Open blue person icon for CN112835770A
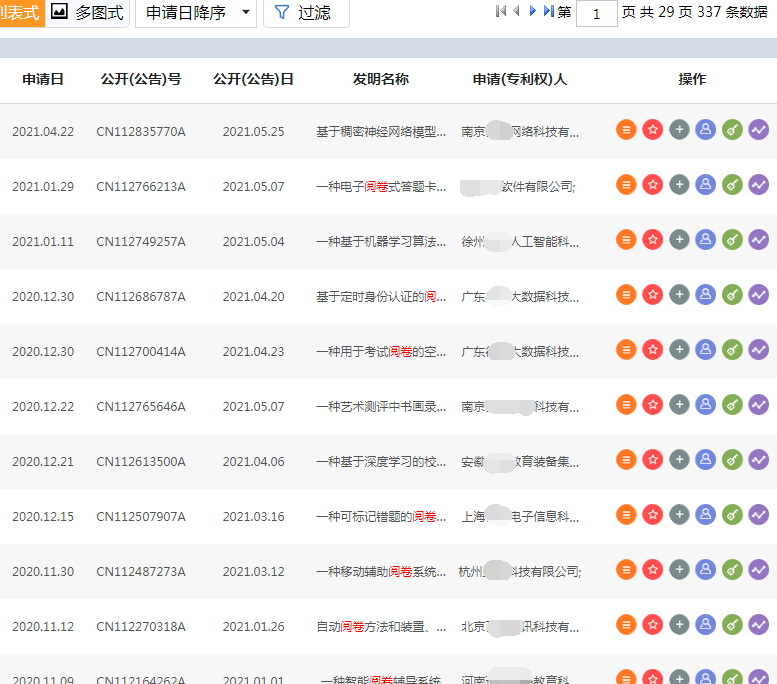The image size is (777, 684). [706, 130]
